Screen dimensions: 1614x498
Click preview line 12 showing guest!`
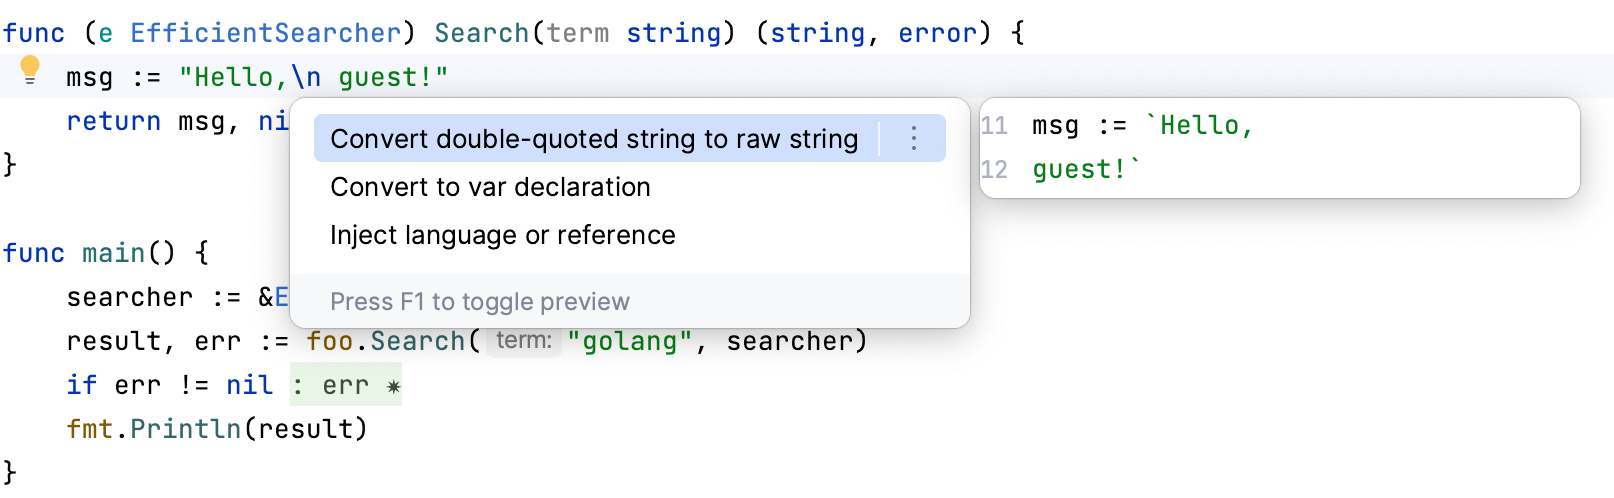click(x=1085, y=169)
